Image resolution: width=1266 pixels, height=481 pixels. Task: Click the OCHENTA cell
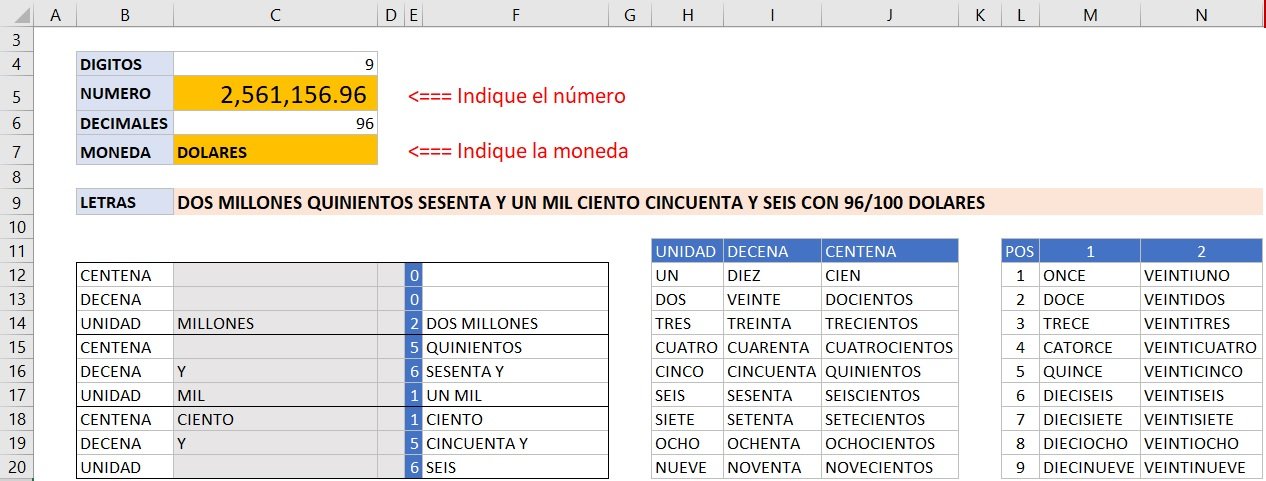pyautogui.click(x=772, y=443)
